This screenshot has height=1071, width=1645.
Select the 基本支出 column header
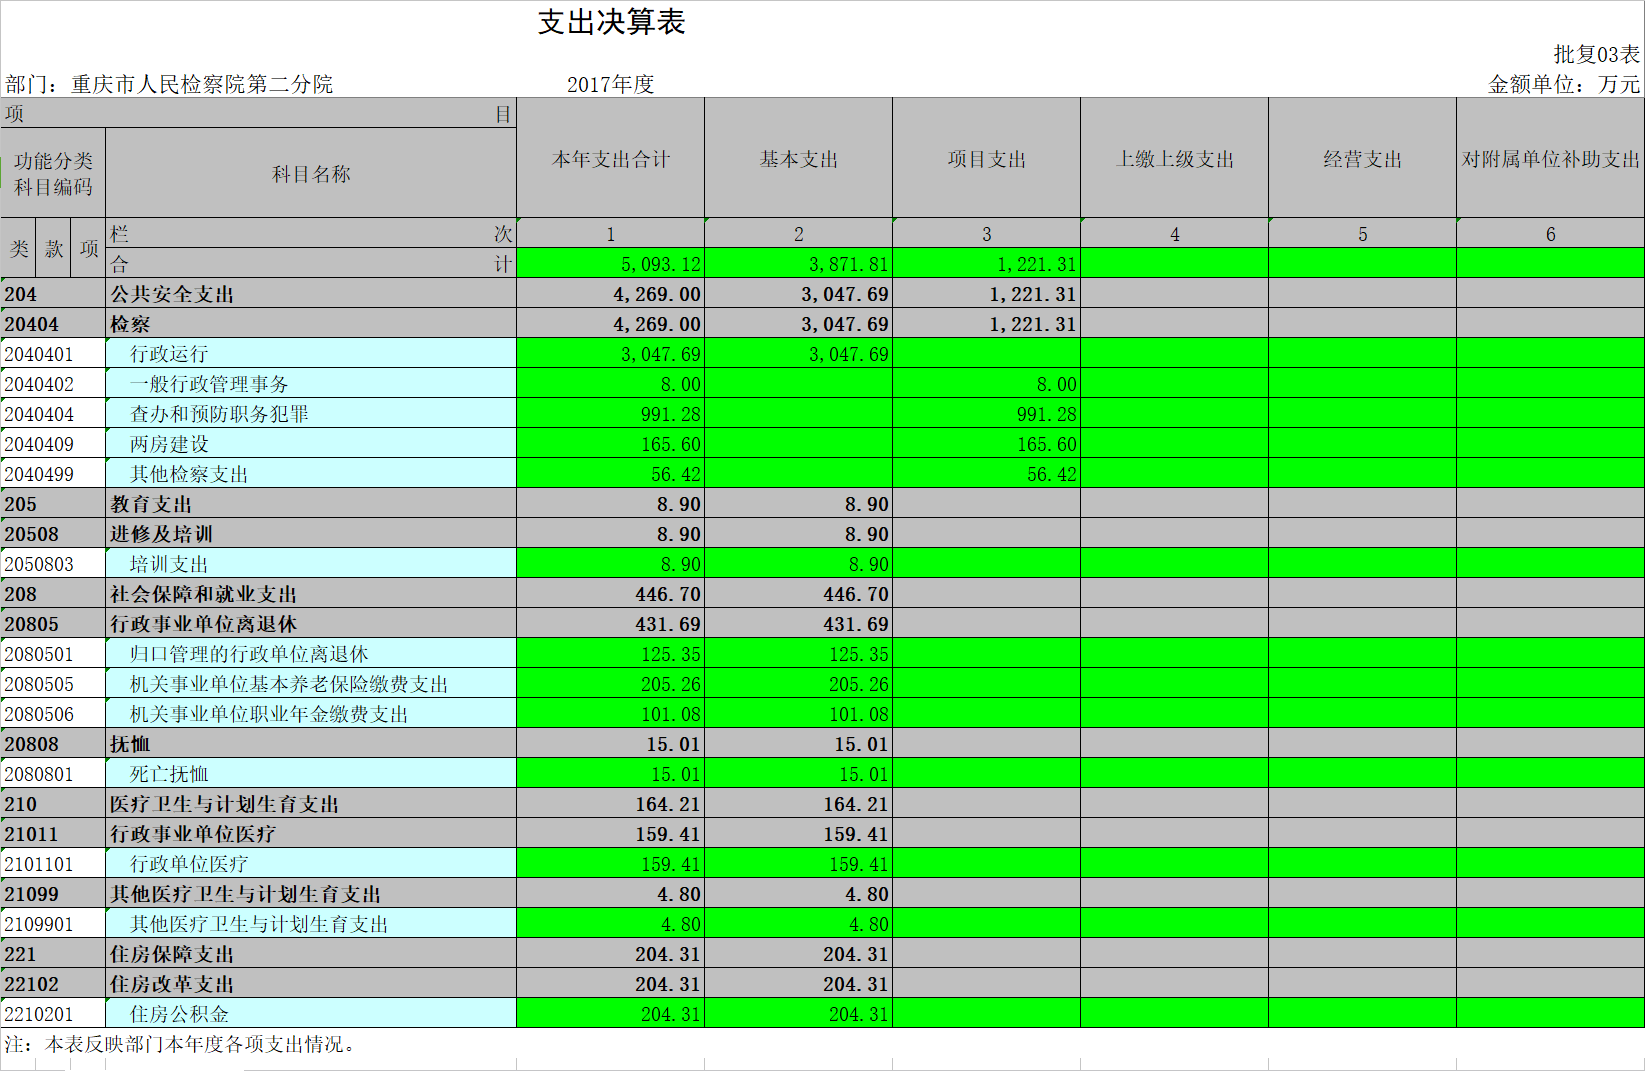point(798,159)
